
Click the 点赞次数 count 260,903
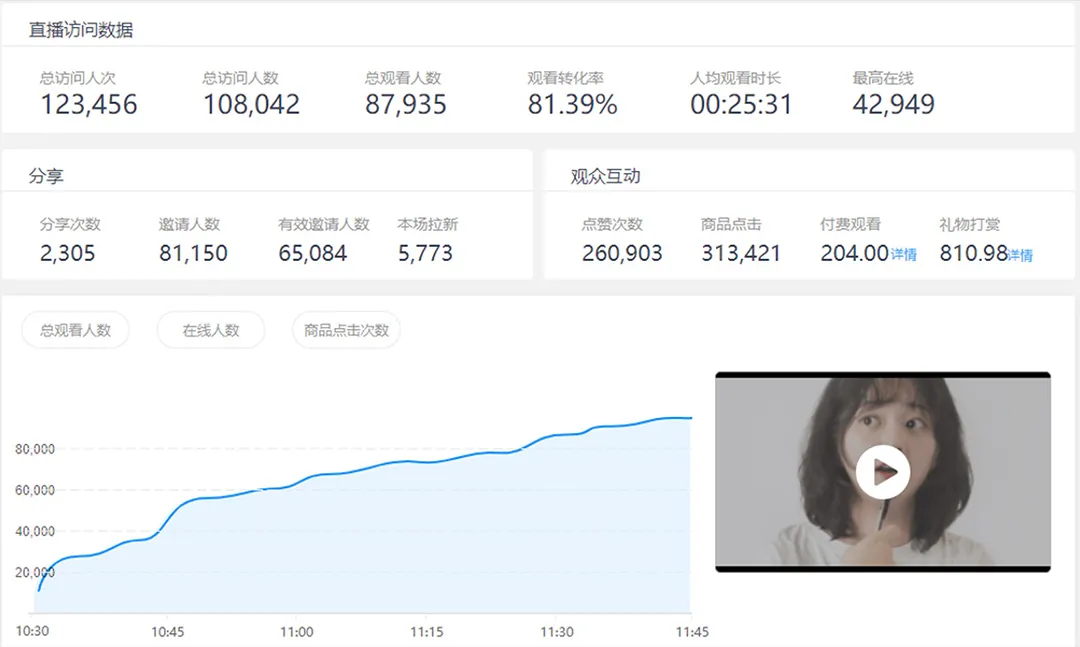622,253
